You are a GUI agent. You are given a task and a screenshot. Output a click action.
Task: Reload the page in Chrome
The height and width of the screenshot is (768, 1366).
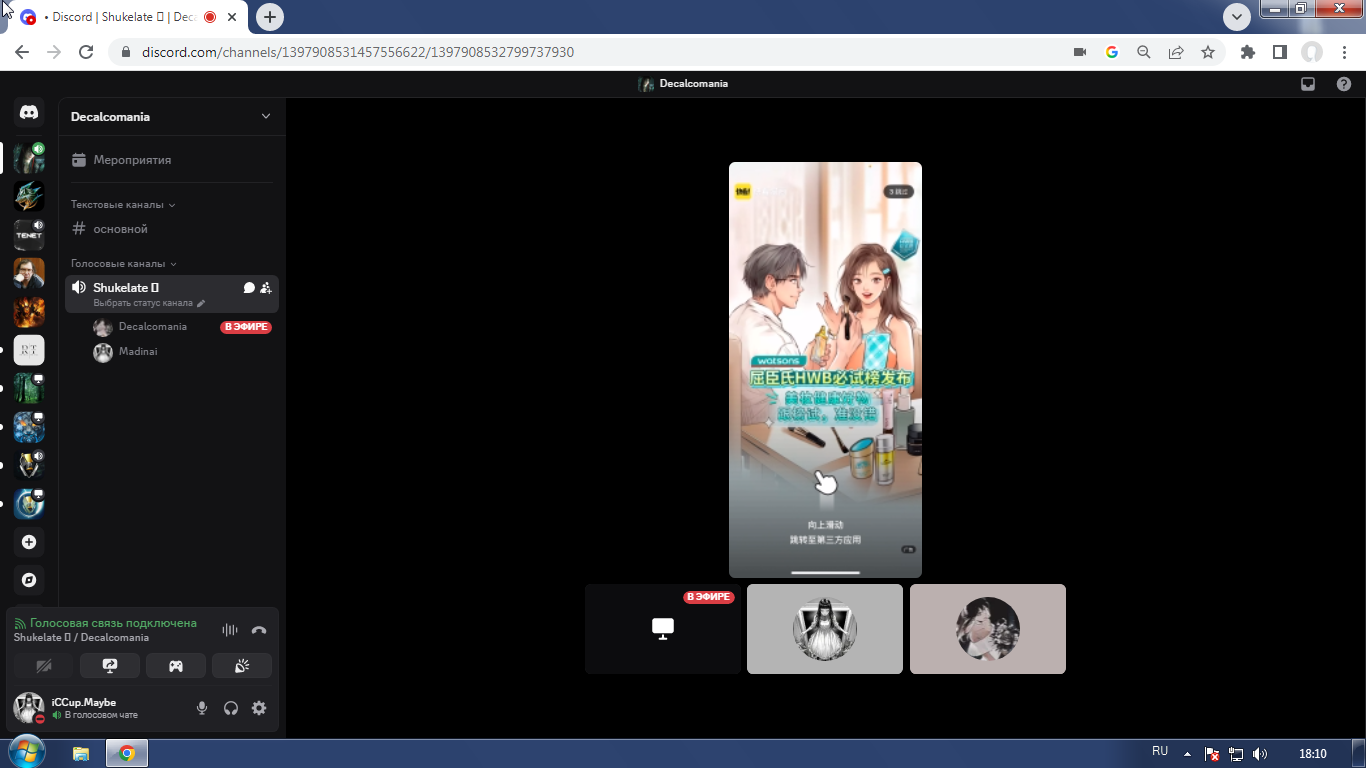click(86, 52)
